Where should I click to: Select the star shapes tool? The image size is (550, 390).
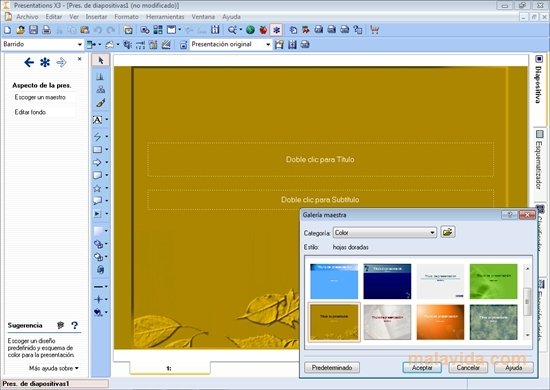pos(98,188)
